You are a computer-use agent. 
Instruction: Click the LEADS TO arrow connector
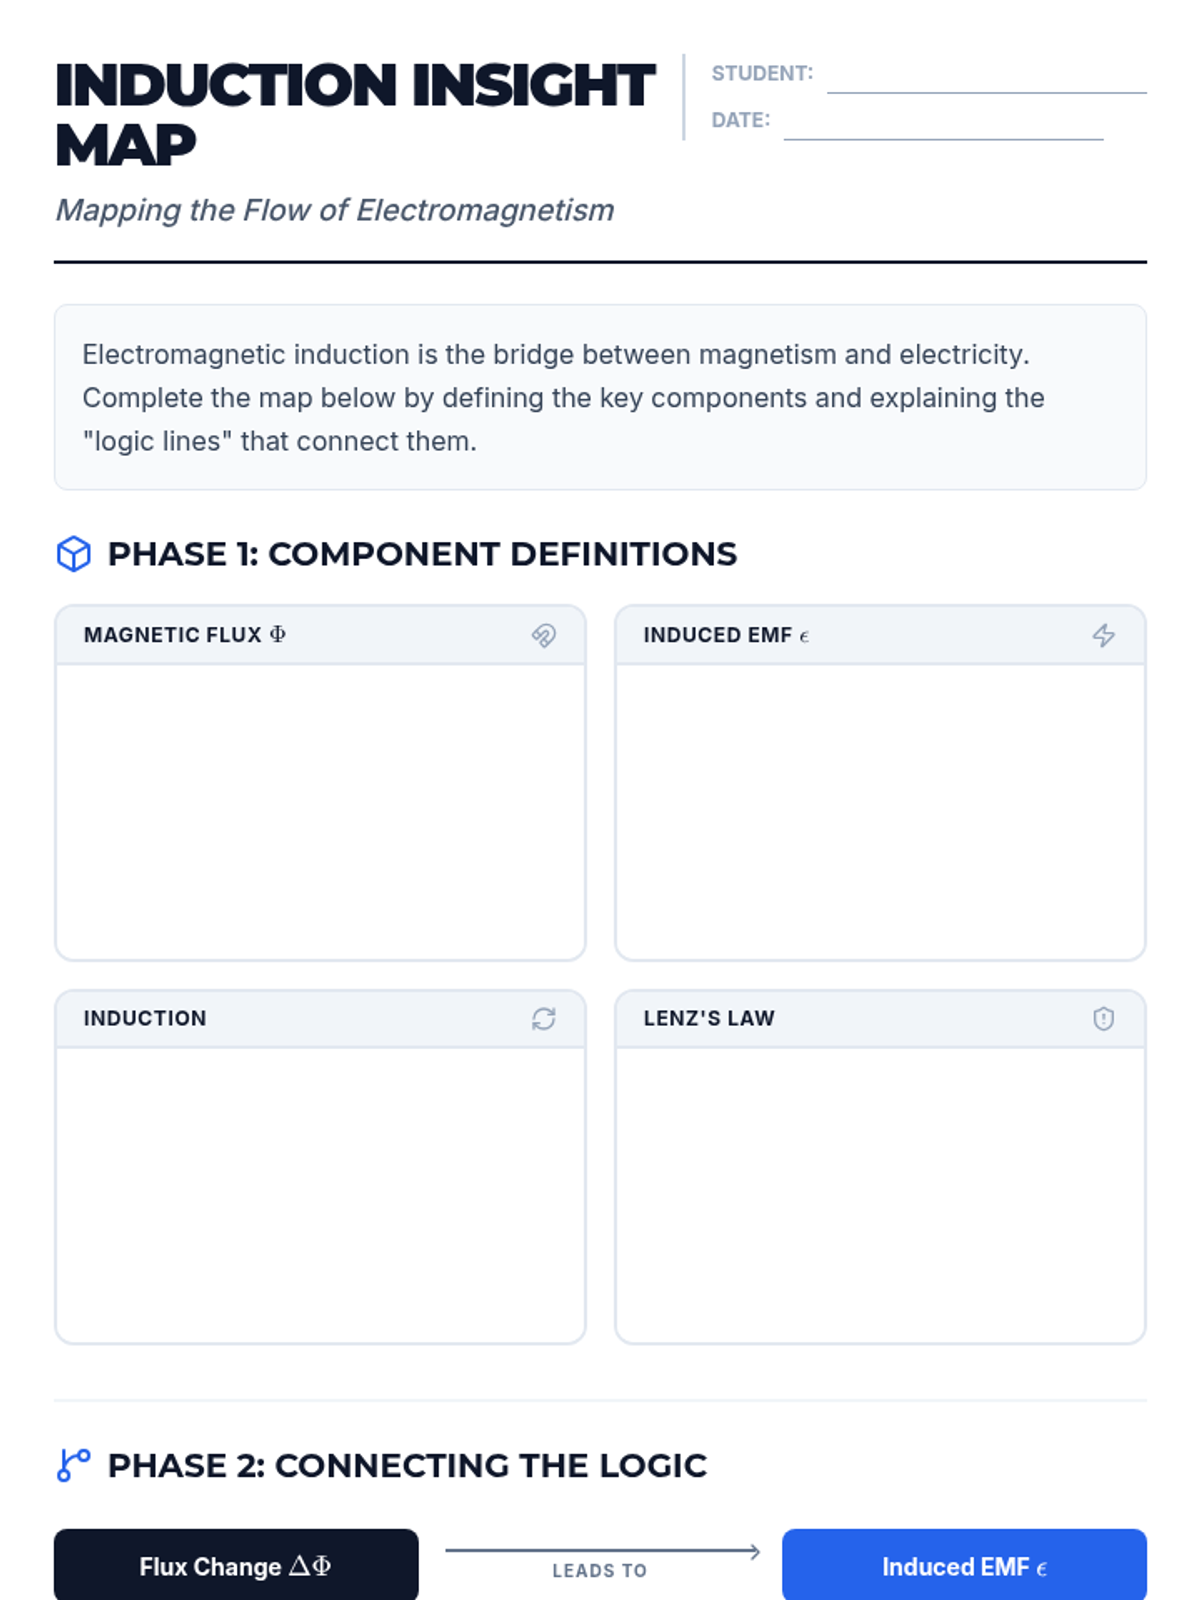[601, 1560]
